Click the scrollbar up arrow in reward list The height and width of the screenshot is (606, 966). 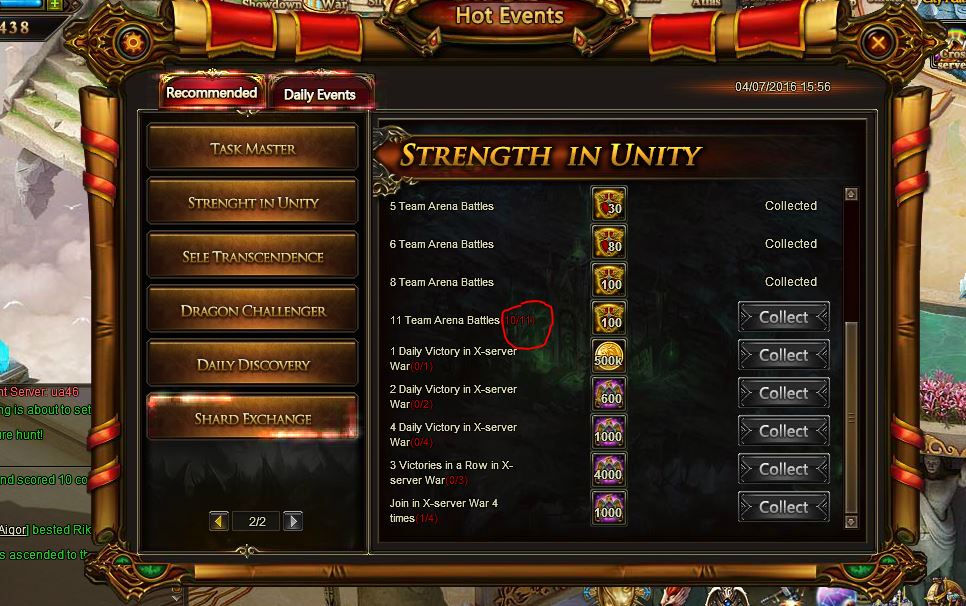coord(851,194)
